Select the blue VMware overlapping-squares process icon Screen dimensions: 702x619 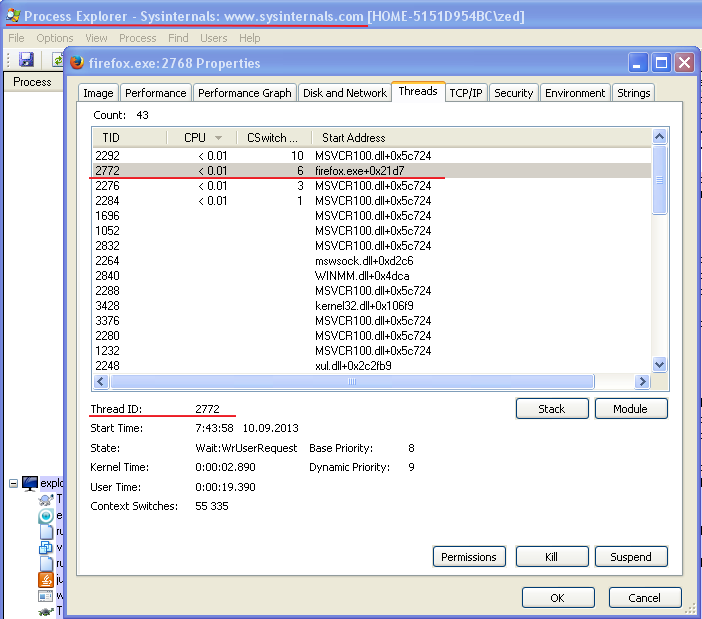[45, 548]
